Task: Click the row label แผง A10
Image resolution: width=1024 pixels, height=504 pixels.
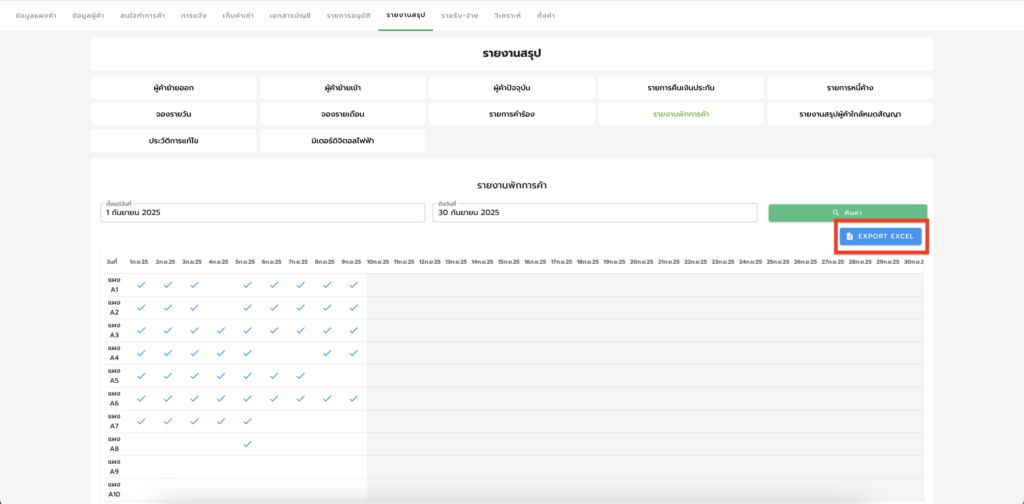Action: 114,490
